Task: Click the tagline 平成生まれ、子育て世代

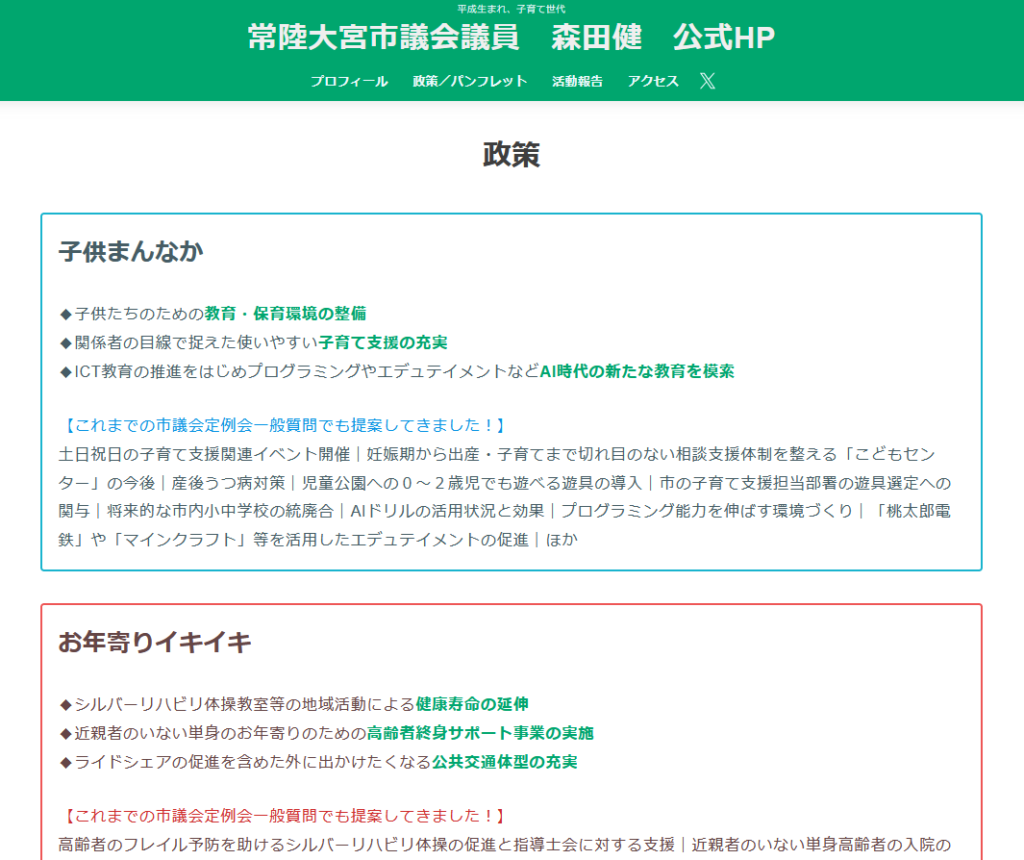Action: coord(511,9)
